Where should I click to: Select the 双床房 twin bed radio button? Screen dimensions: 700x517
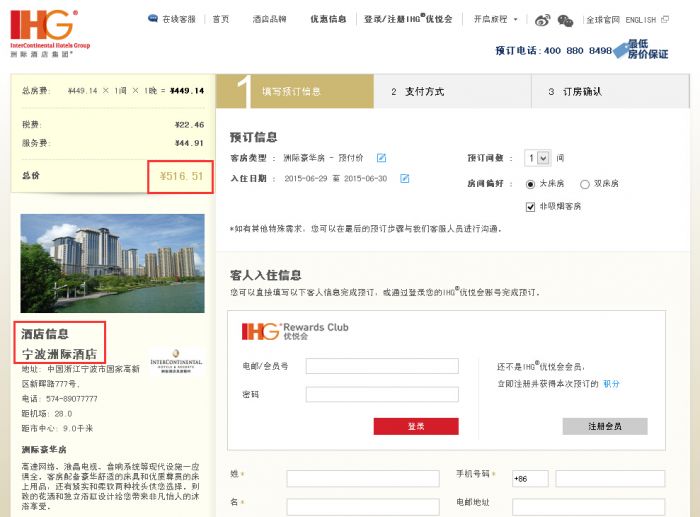click(x=585, y=184)
